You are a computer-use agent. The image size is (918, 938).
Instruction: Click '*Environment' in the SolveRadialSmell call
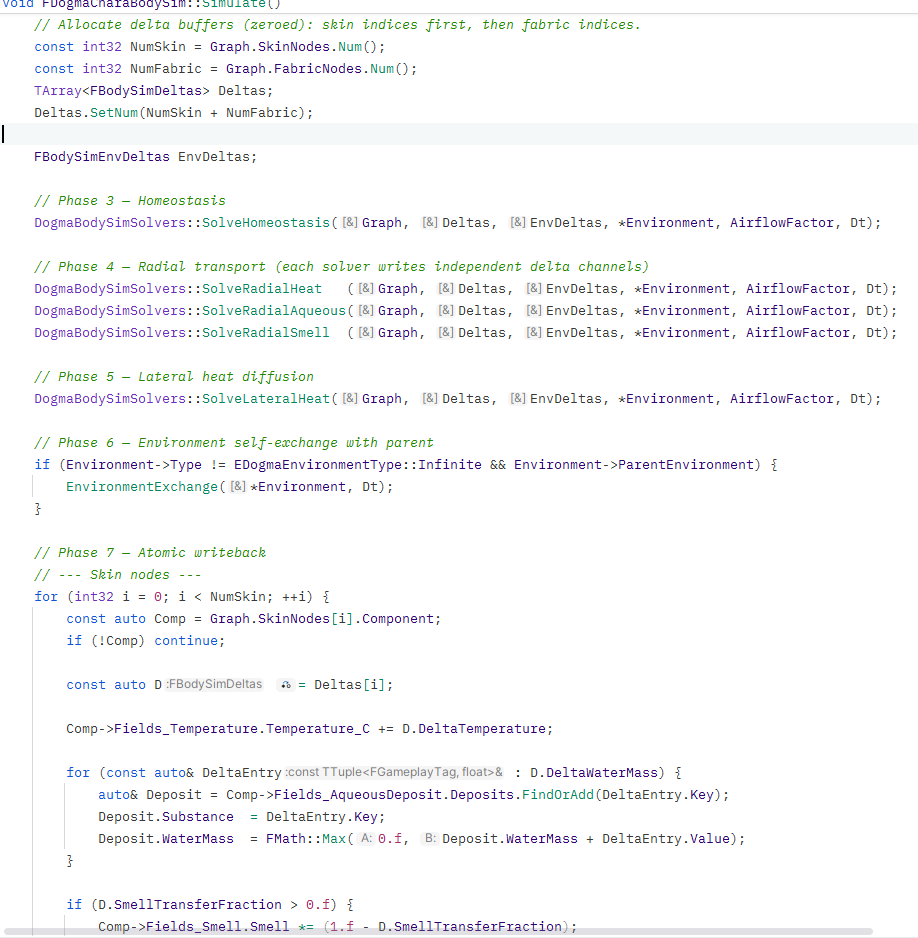pyautogui.click(x=682, y=333)
